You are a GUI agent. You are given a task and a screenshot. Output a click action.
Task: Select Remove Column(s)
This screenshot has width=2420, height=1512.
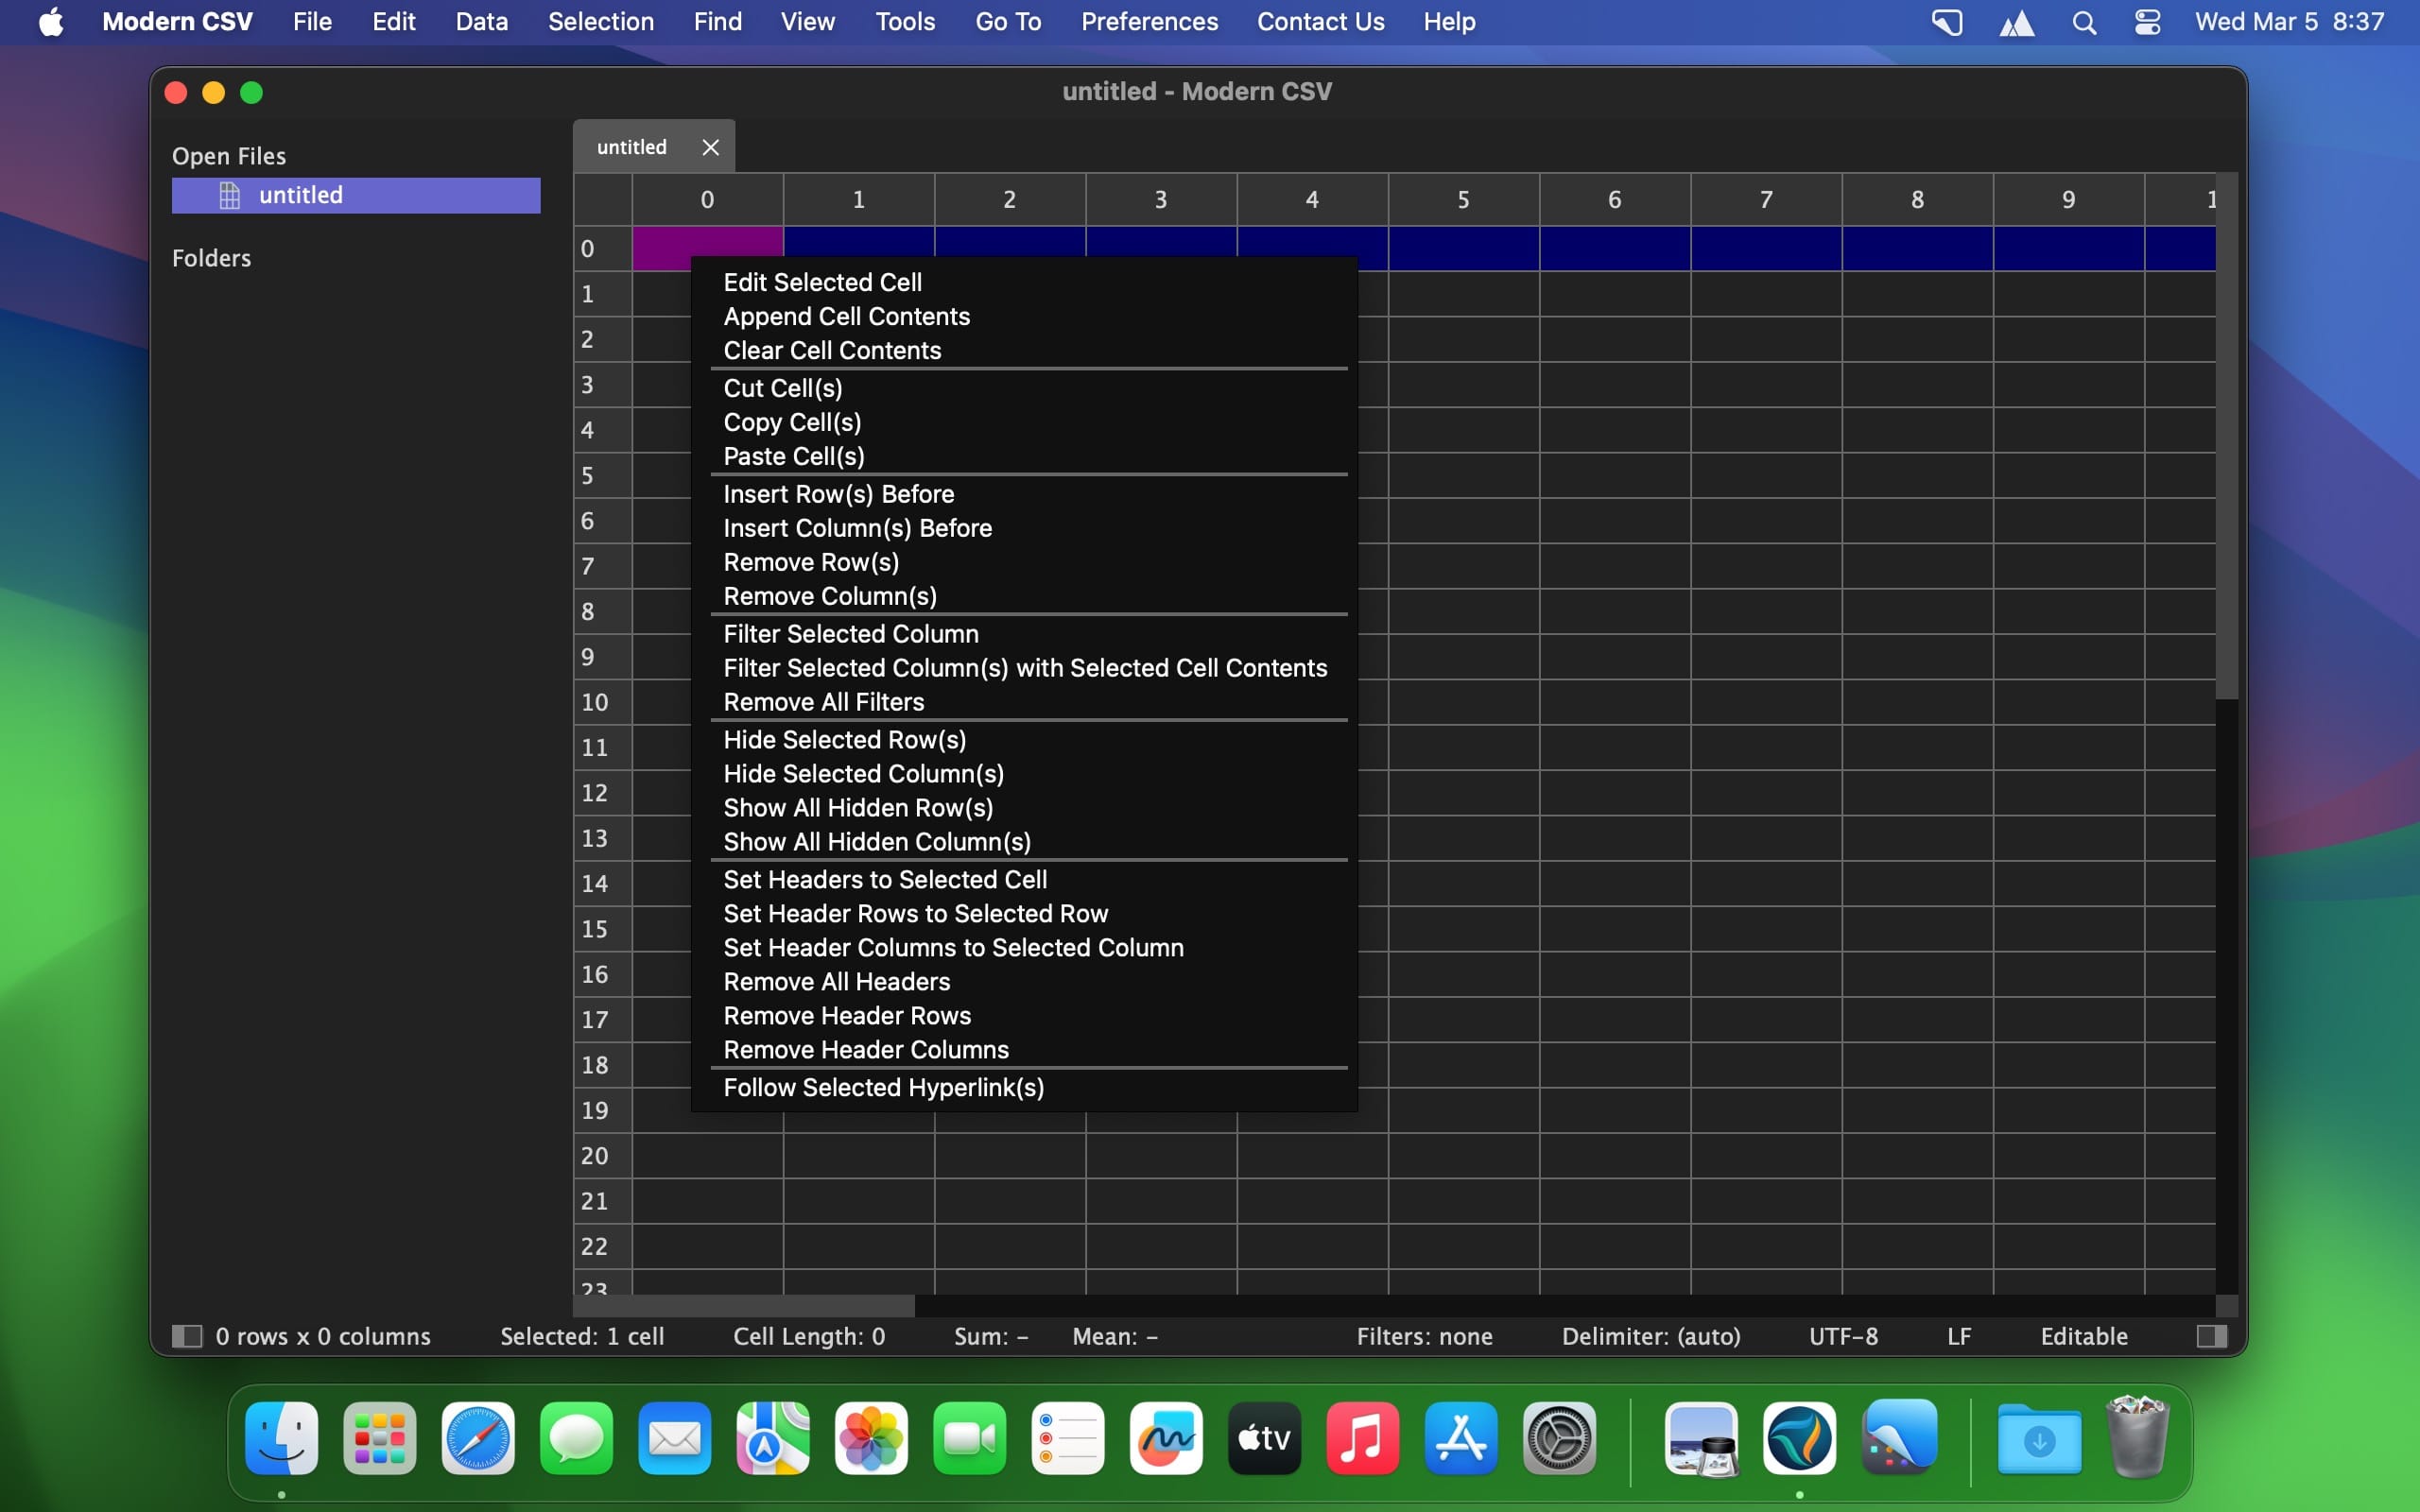point(830,596)
